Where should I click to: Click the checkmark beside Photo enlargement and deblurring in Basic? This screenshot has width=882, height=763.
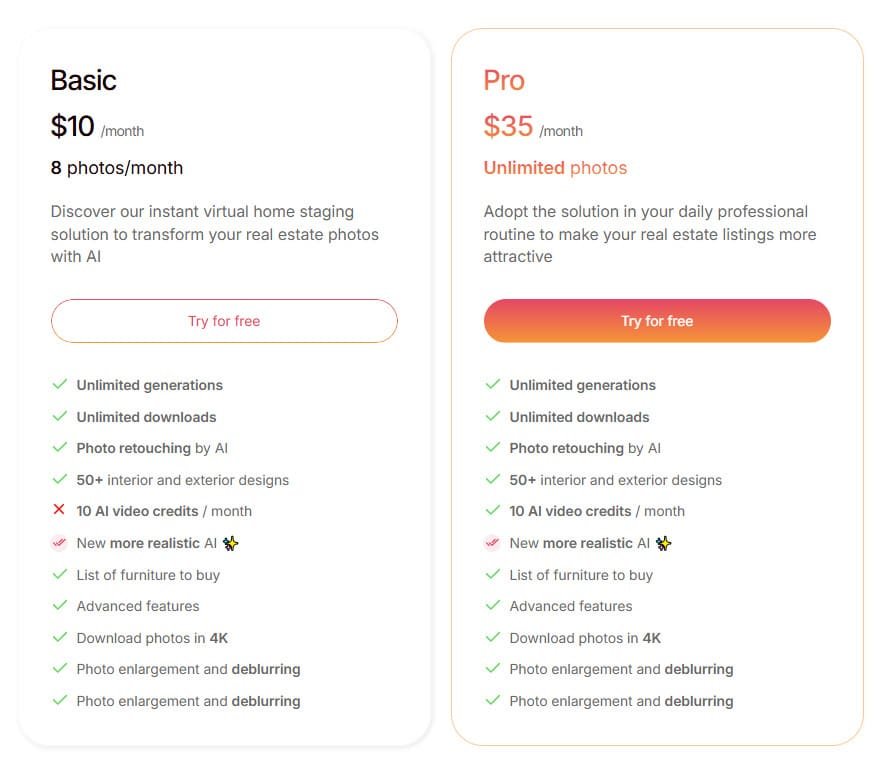click(x=60, y=669)
